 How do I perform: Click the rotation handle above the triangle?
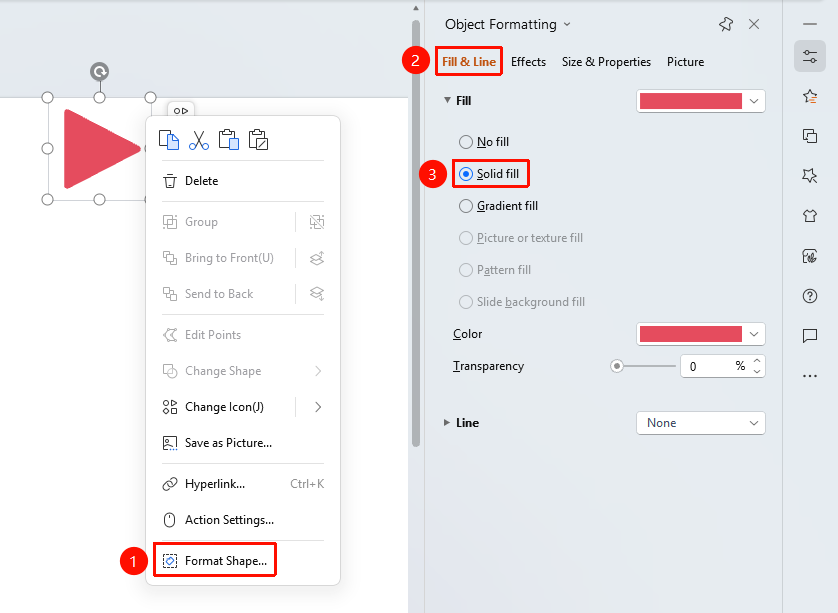pyautogui.click(x=99, y=71)
